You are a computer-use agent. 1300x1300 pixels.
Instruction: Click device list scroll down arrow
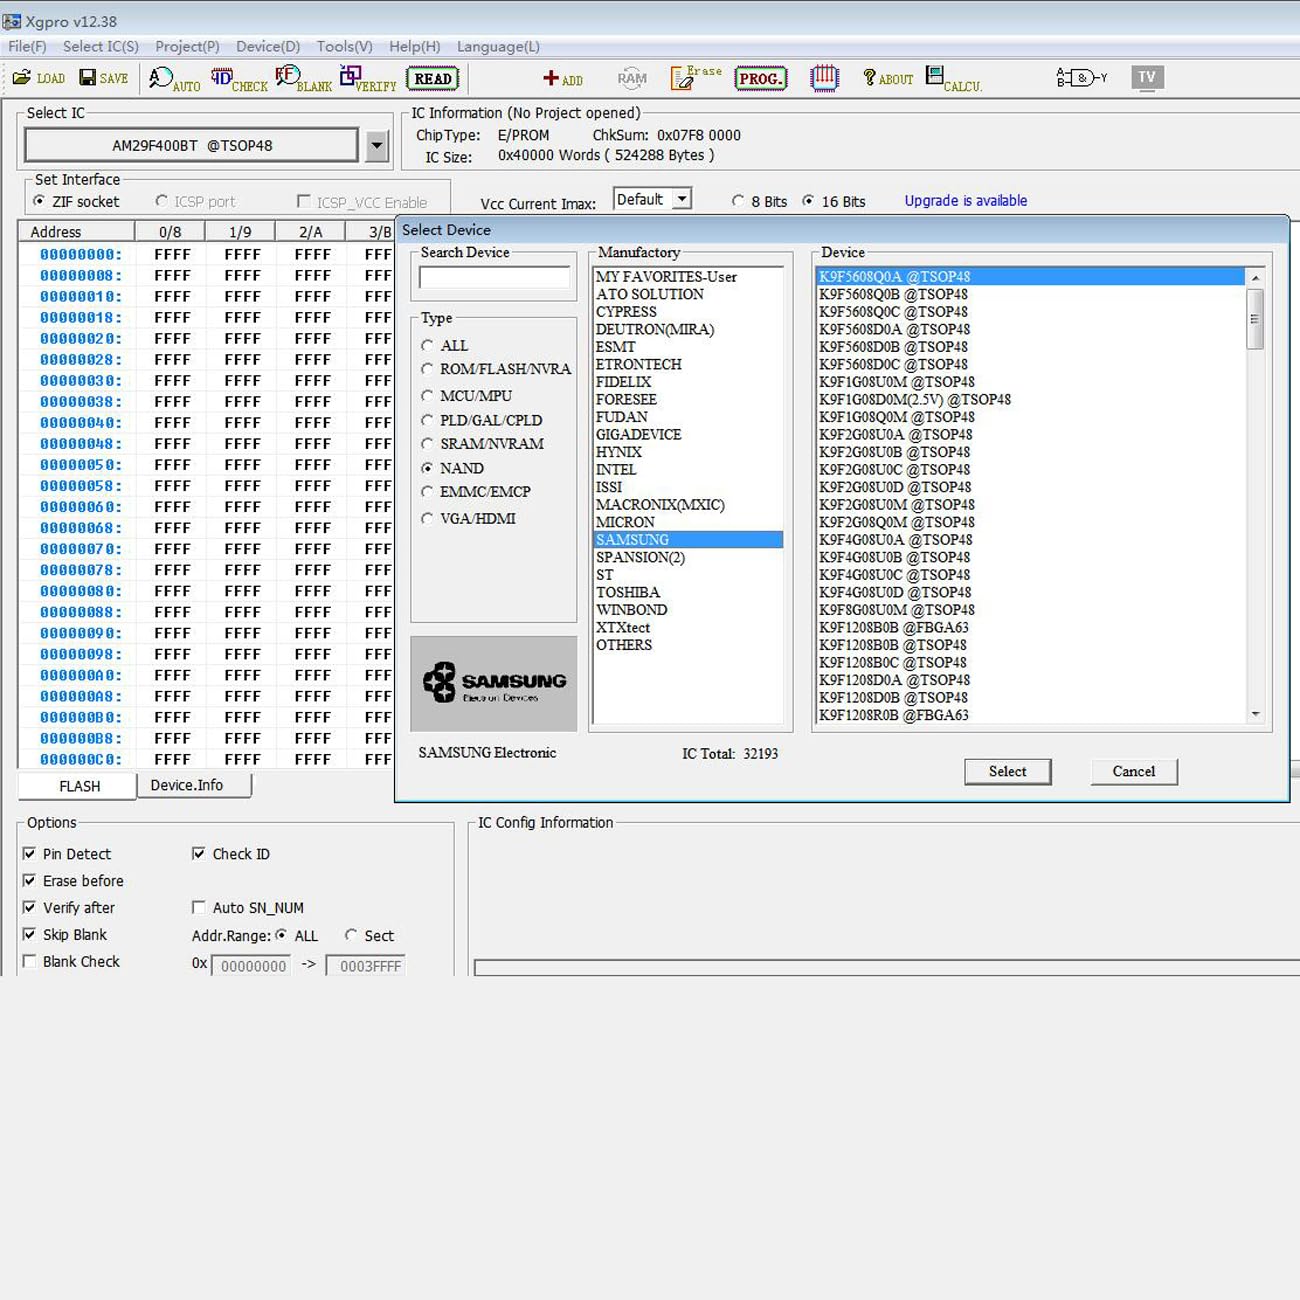[1255, 714]
